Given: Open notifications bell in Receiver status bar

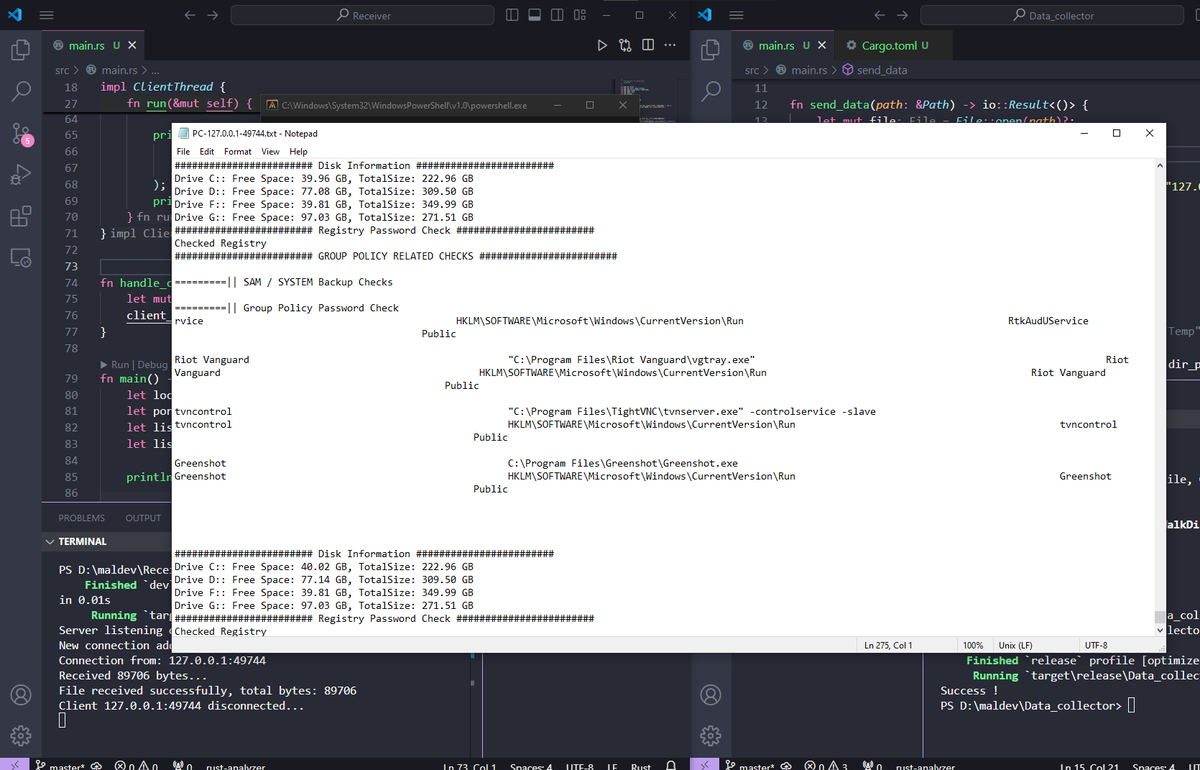Looking at the screenshot, I should 672,766.
